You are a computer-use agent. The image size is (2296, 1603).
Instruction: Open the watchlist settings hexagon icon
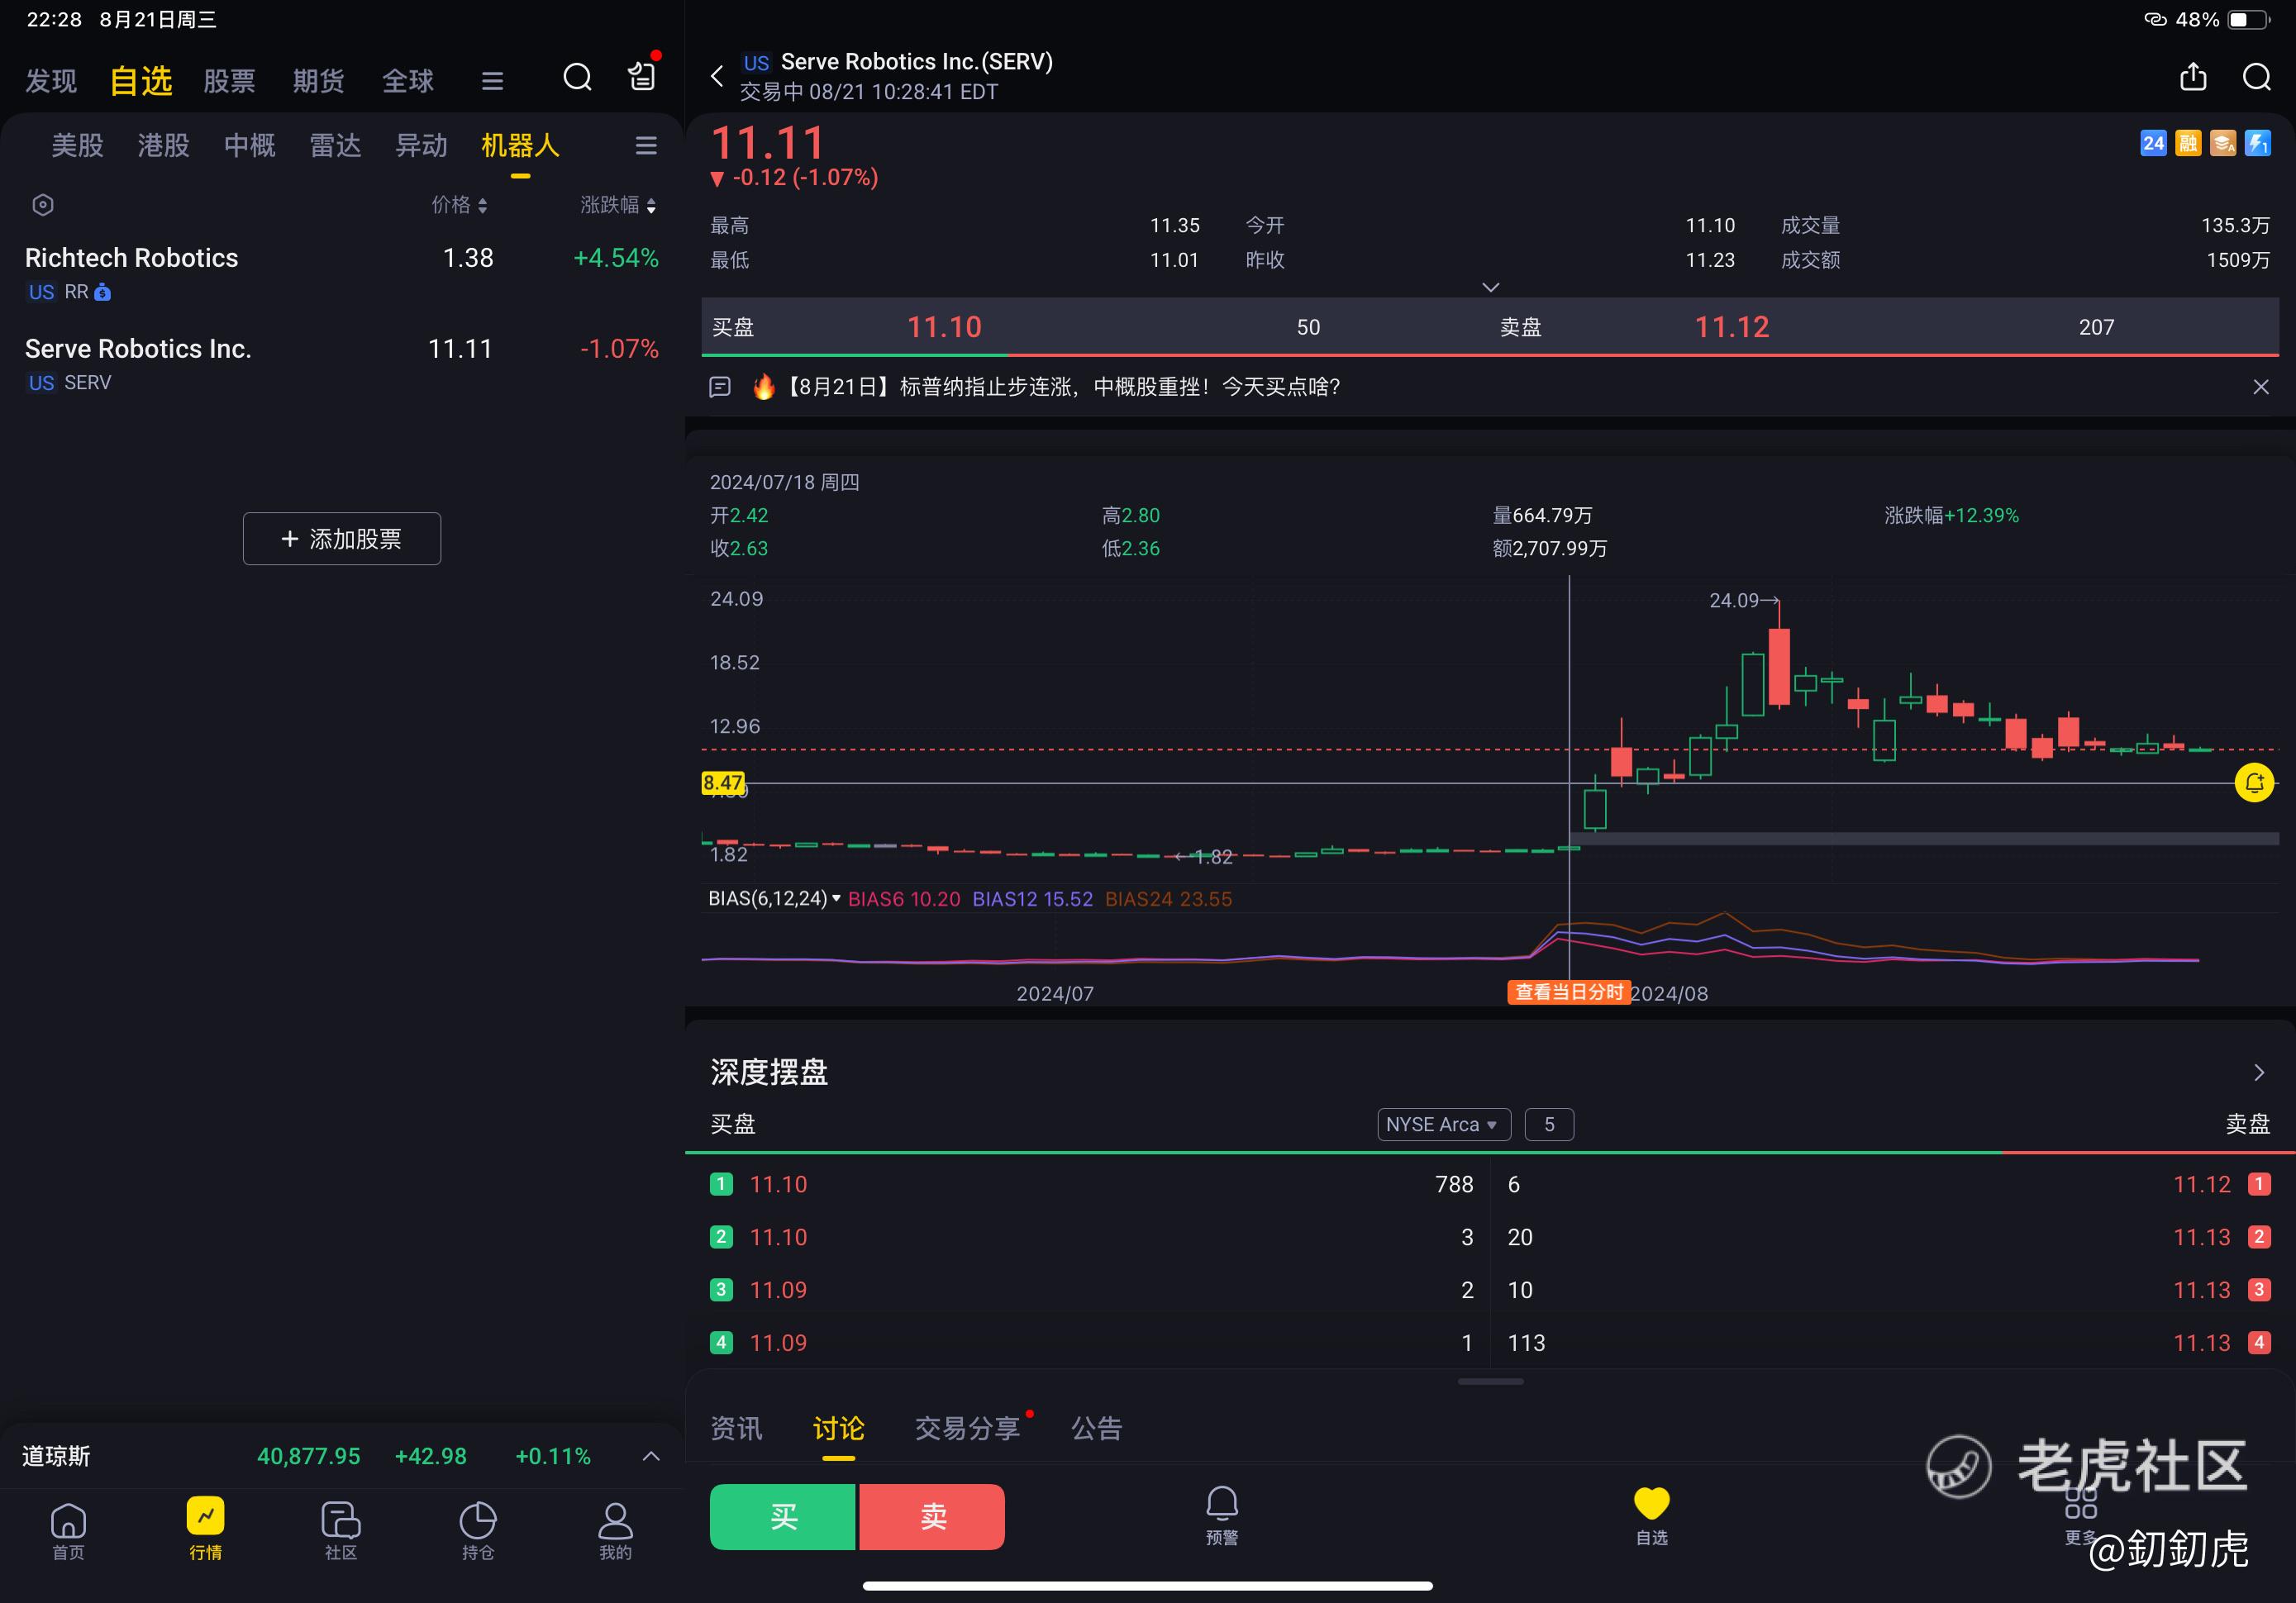pyautogui.click(x=43, y=205)
